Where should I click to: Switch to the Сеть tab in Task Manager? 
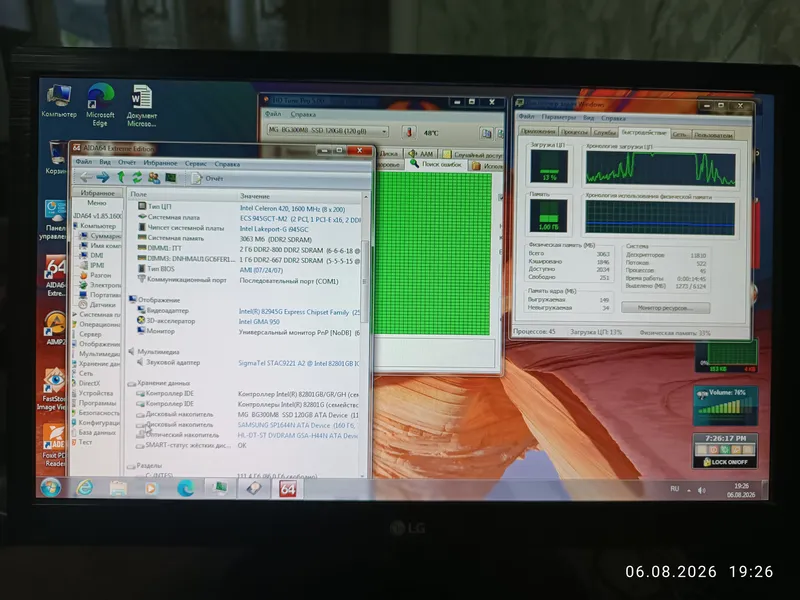[x=679, y=134]
